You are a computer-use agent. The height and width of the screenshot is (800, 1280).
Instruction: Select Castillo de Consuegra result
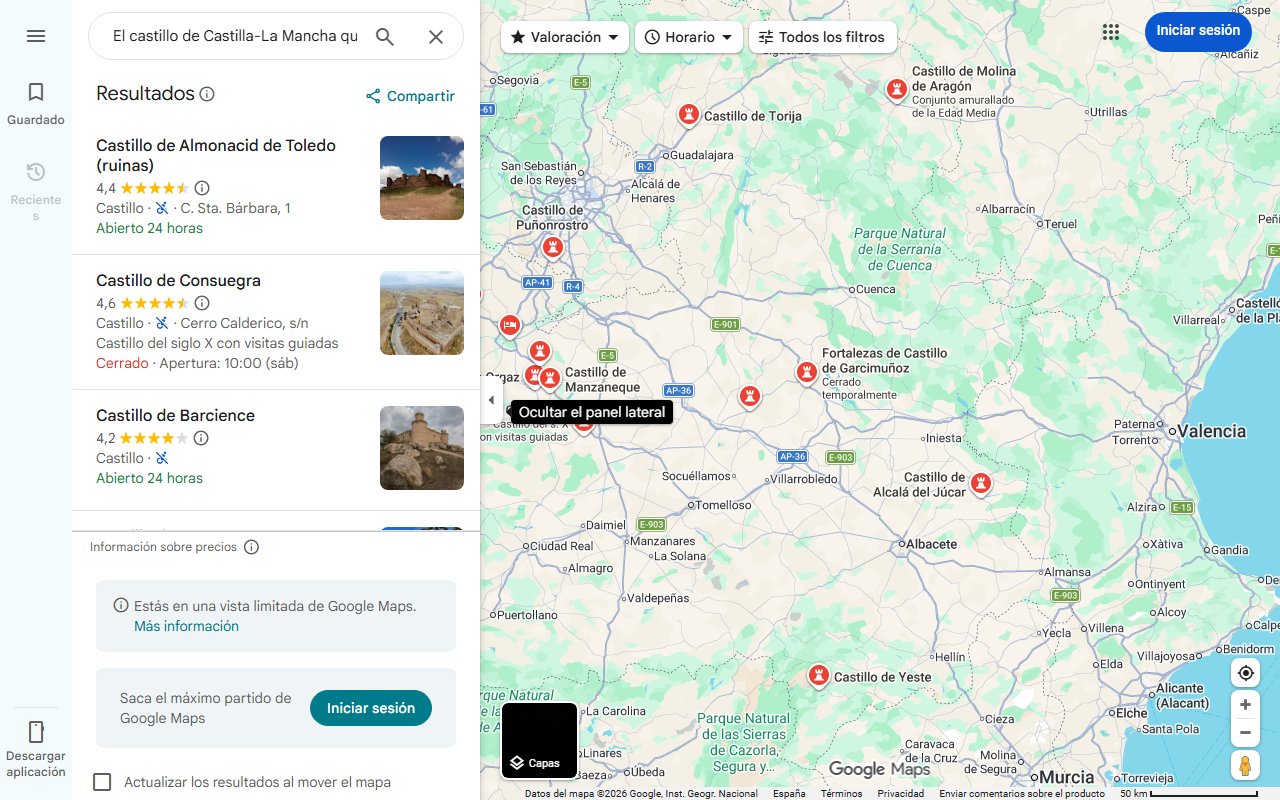(x=178, y=281)
